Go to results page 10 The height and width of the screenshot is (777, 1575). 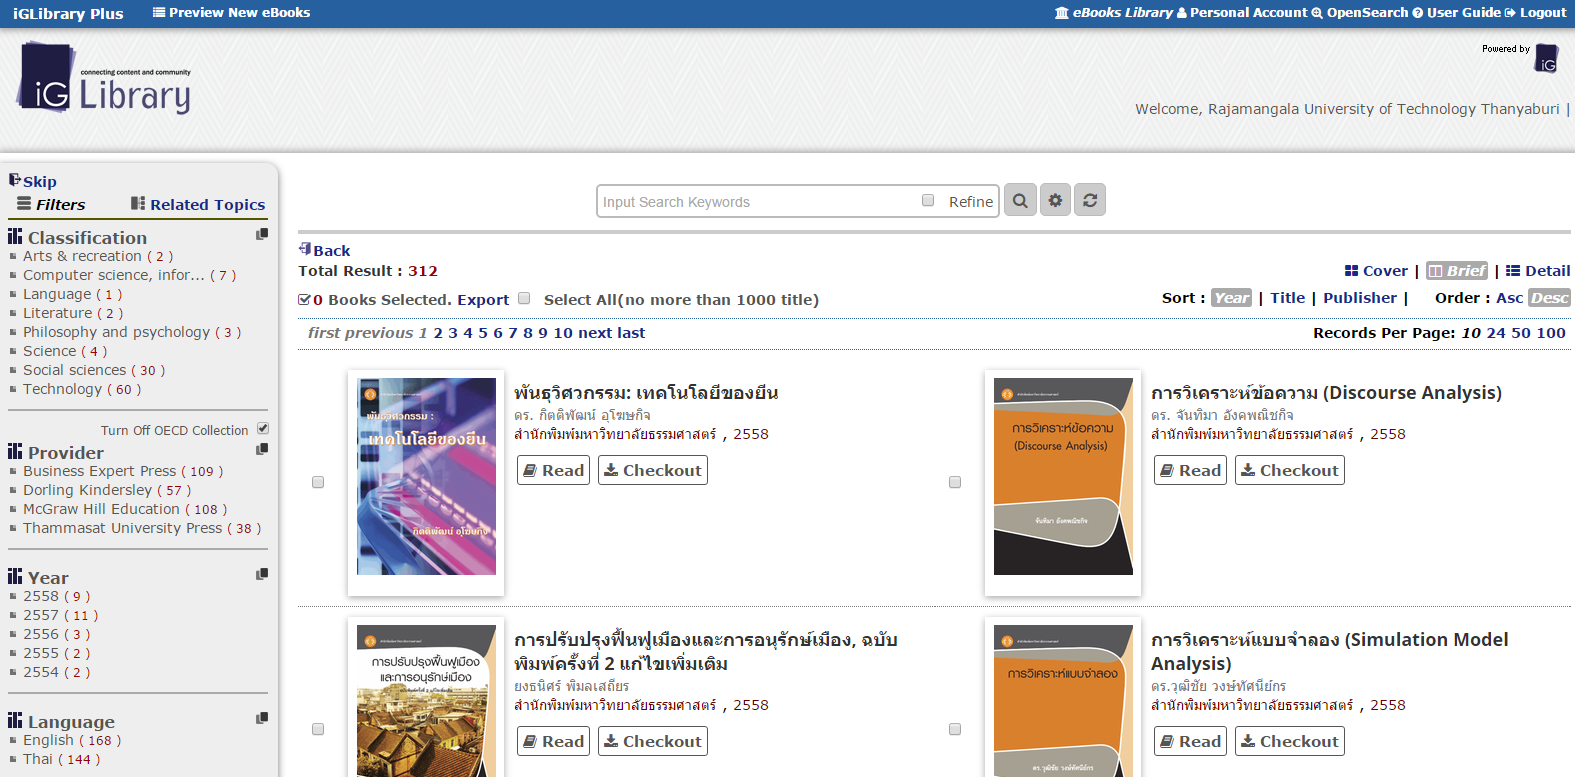coord(563,333)
